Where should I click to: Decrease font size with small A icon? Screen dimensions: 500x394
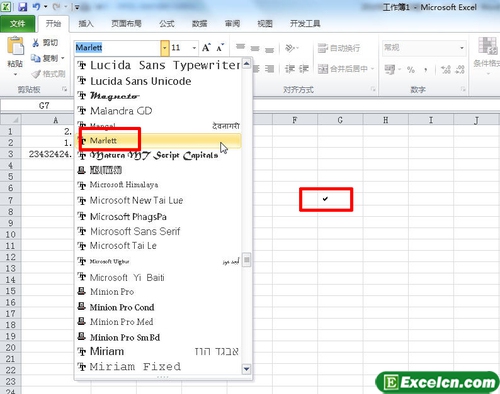(x=220, y=48)
